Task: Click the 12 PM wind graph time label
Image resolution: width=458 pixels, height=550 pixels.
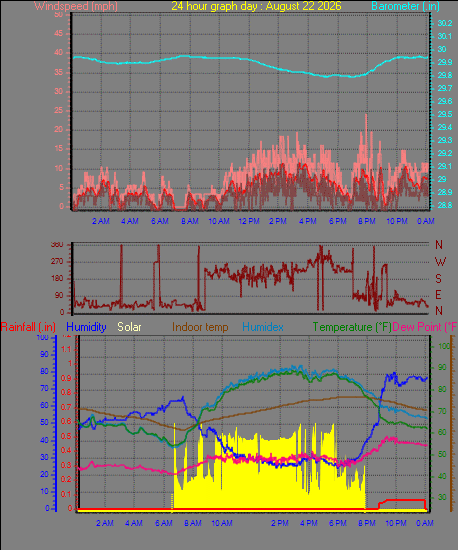Action: point(249,221)
